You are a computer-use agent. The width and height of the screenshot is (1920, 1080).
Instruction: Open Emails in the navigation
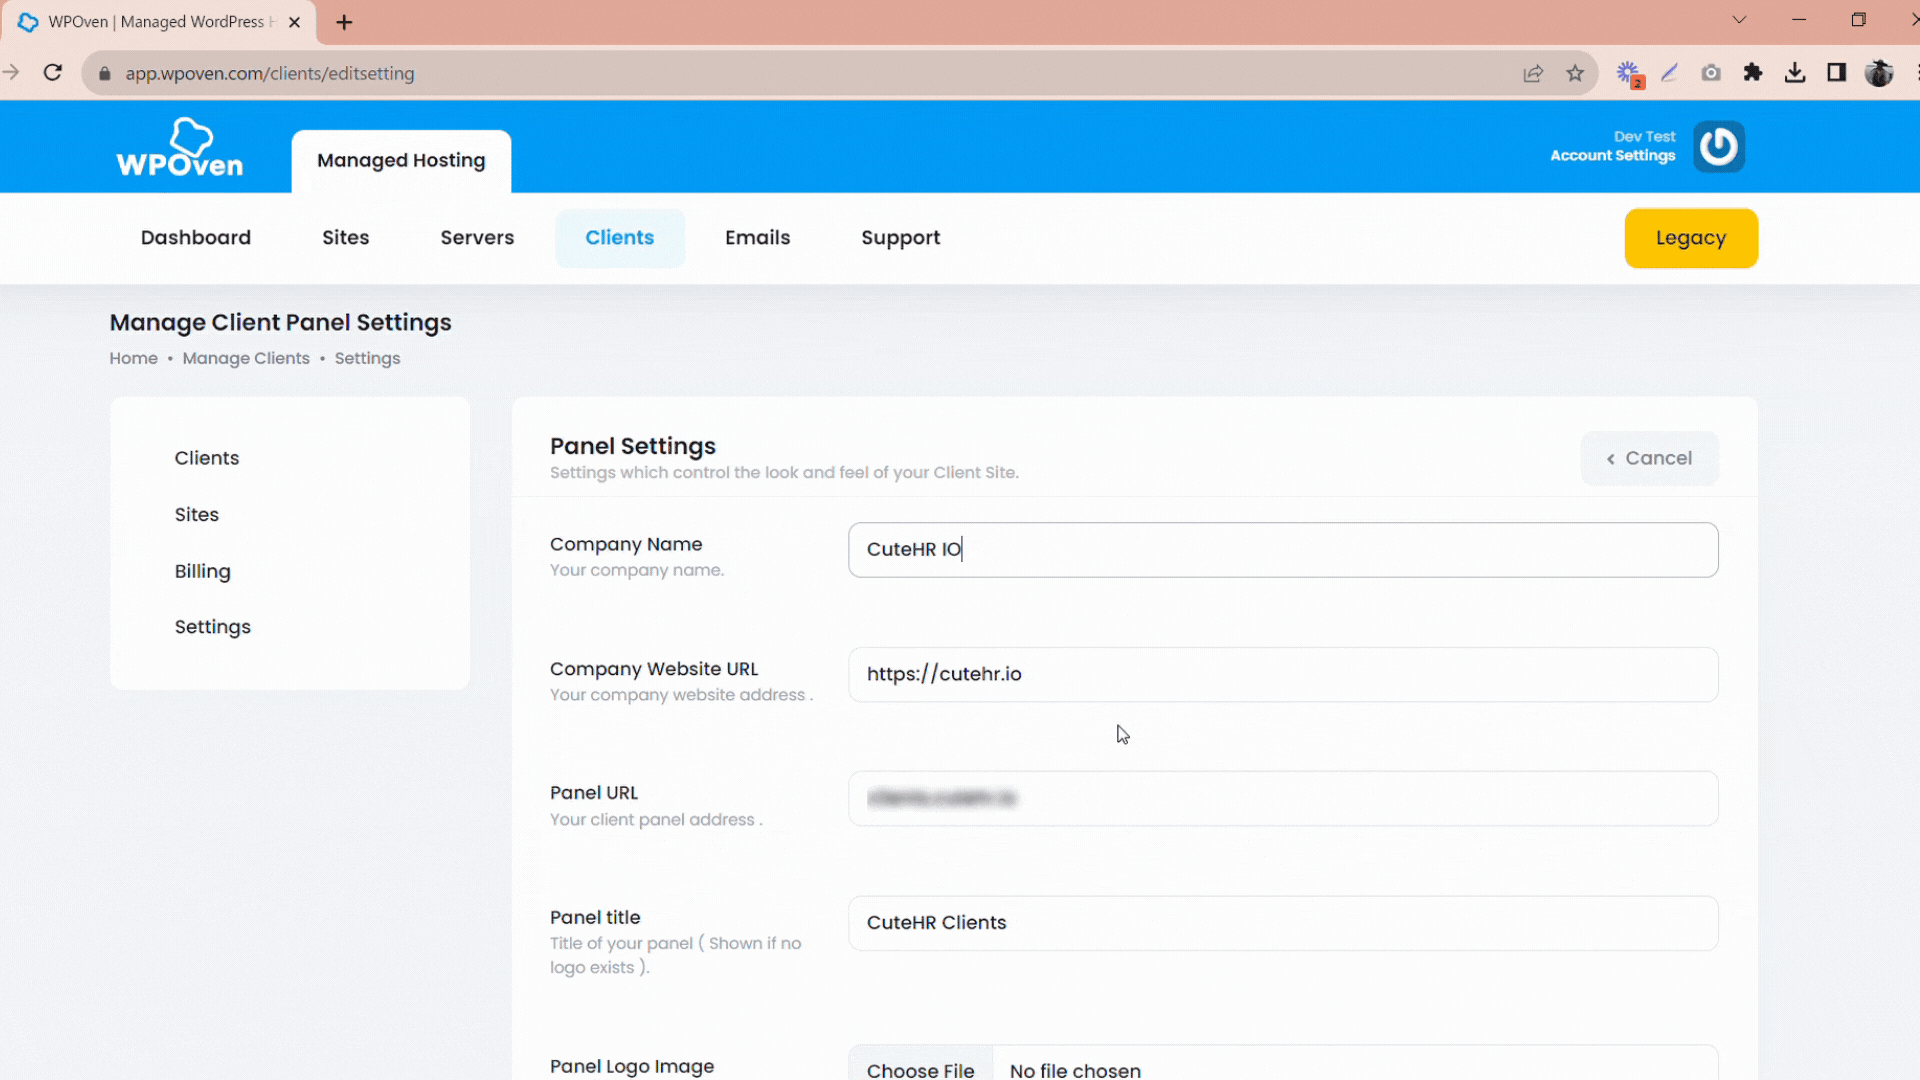point(758,238)
